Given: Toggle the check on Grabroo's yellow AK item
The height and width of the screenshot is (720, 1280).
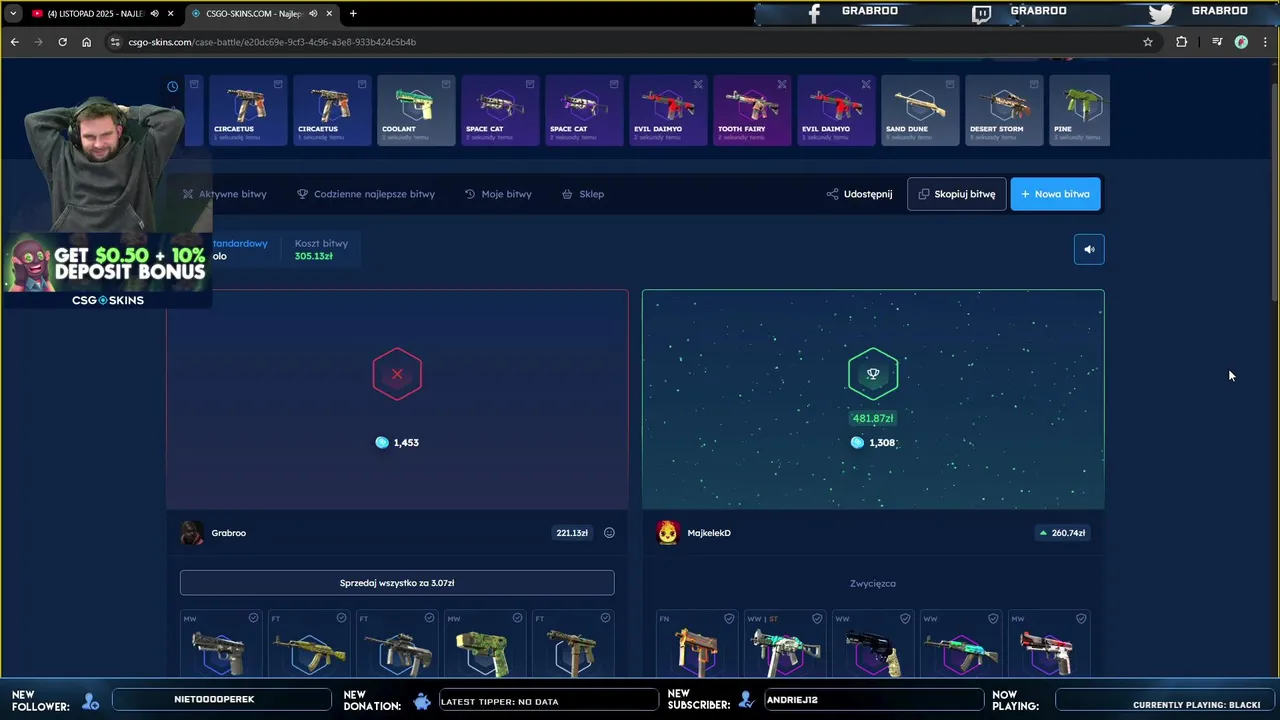Looking at the screenshot, I should click(x=341, y=618).
